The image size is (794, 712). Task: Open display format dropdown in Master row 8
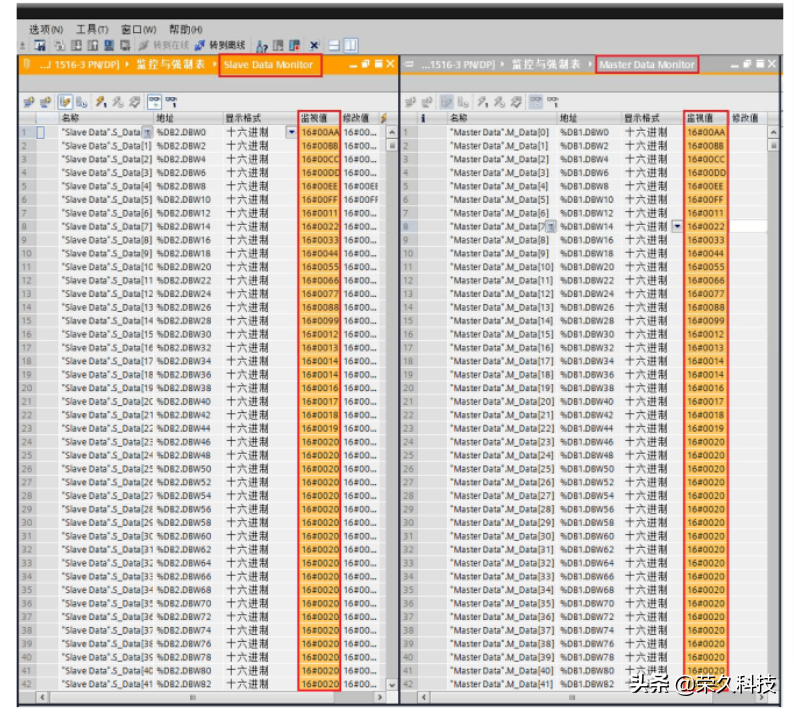[x=677, y=227]
